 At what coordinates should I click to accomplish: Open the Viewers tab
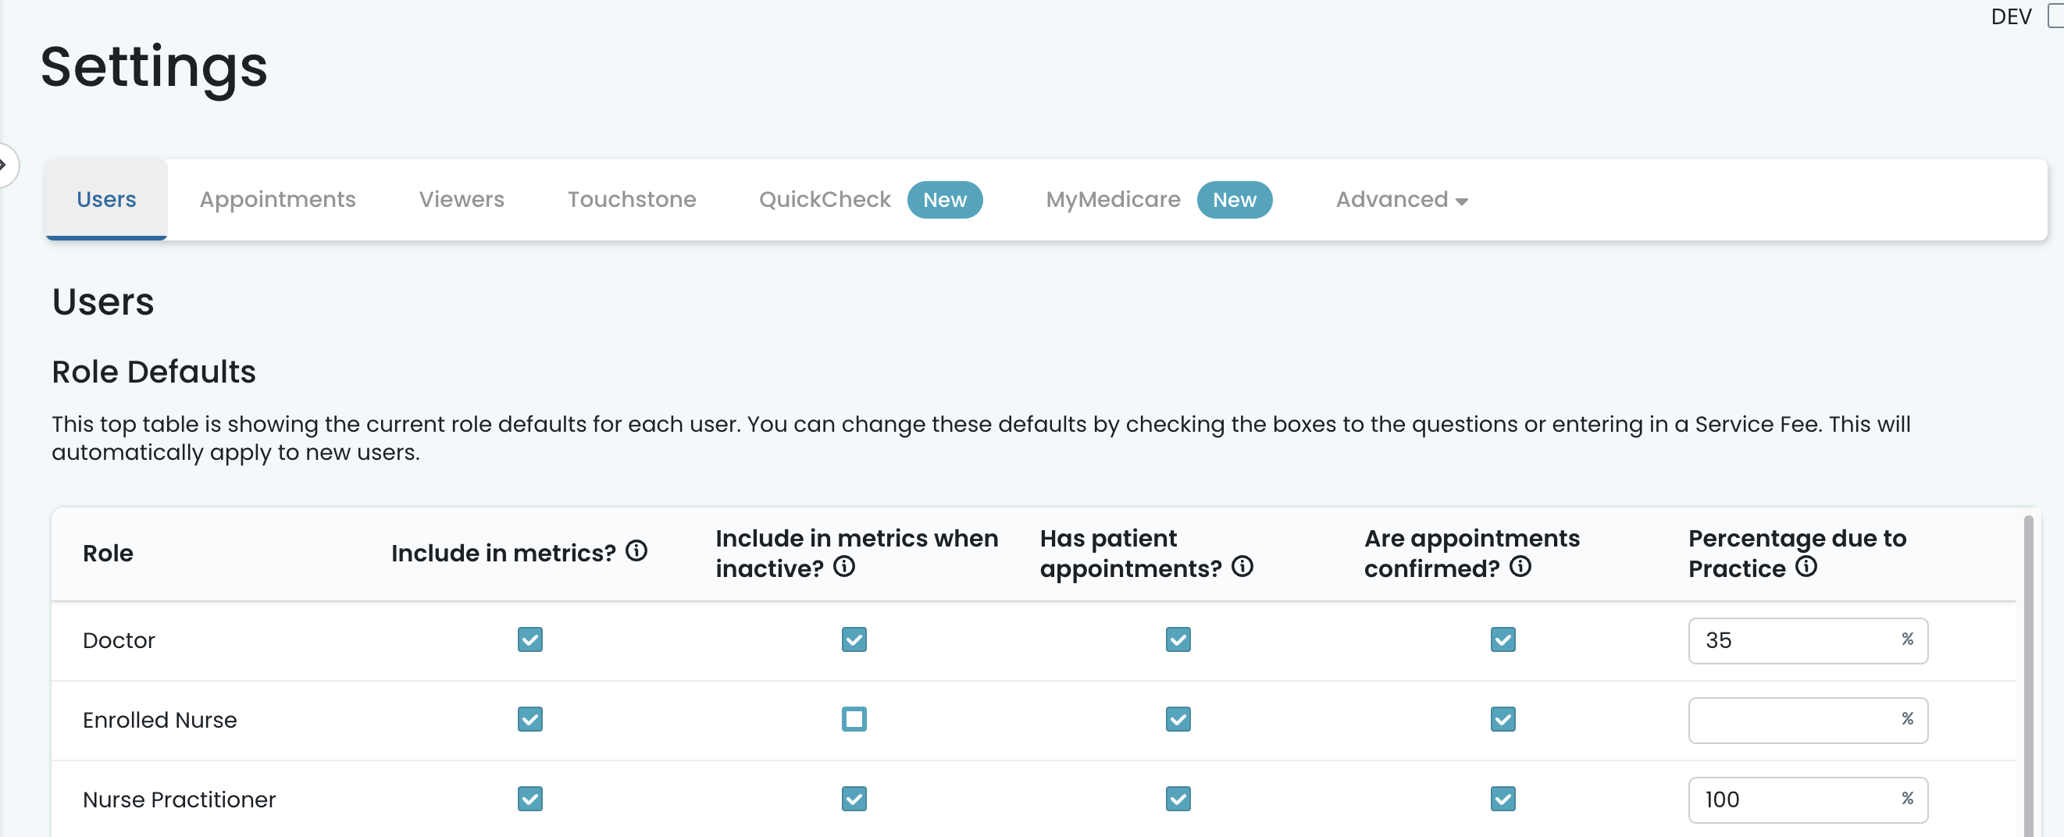point(461,200)
